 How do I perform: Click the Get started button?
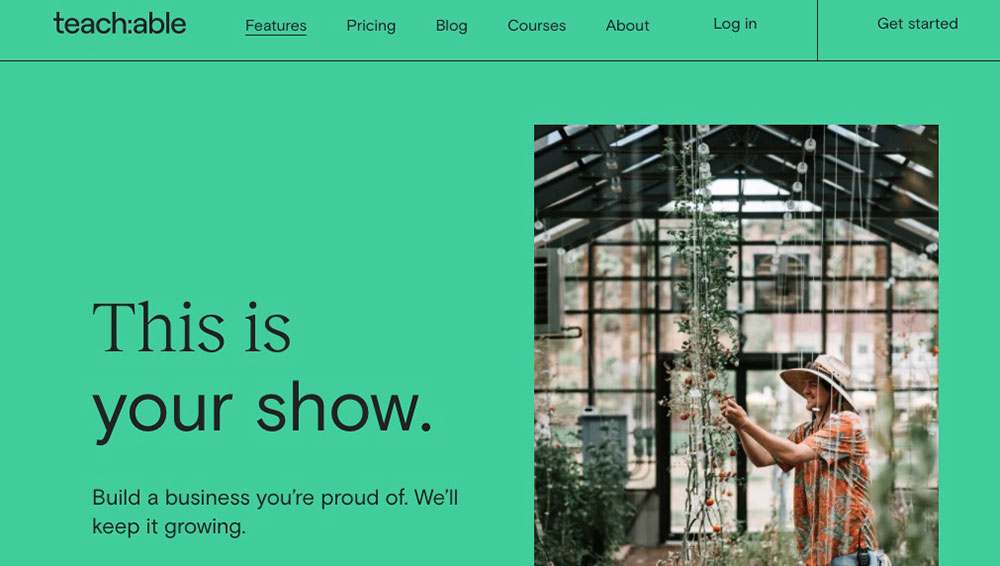(917, 24)
